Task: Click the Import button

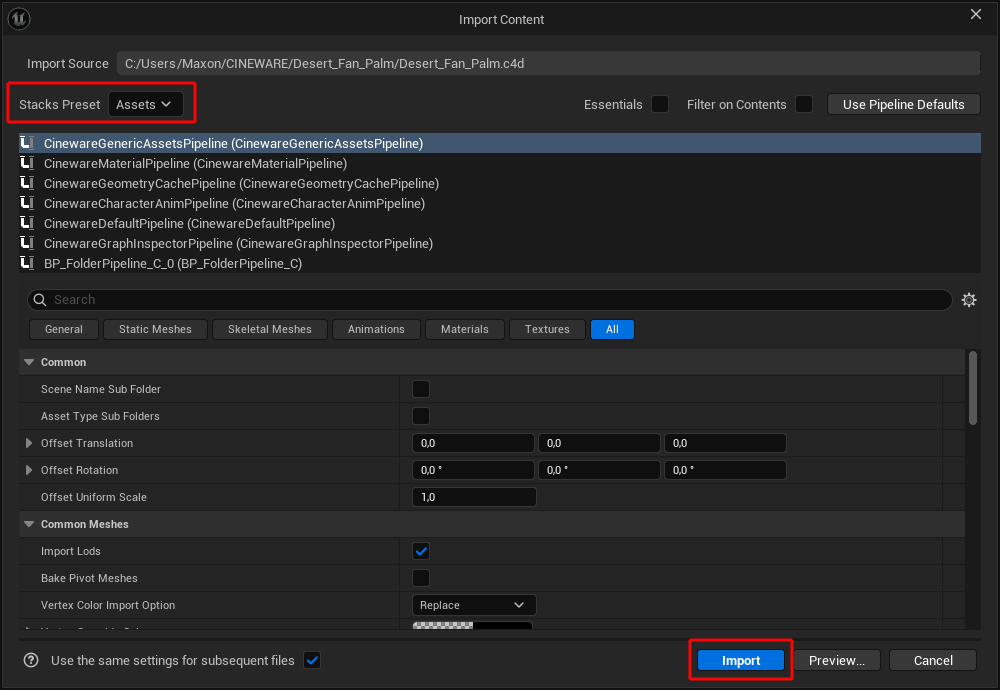Action: click(x=741, y=660)
